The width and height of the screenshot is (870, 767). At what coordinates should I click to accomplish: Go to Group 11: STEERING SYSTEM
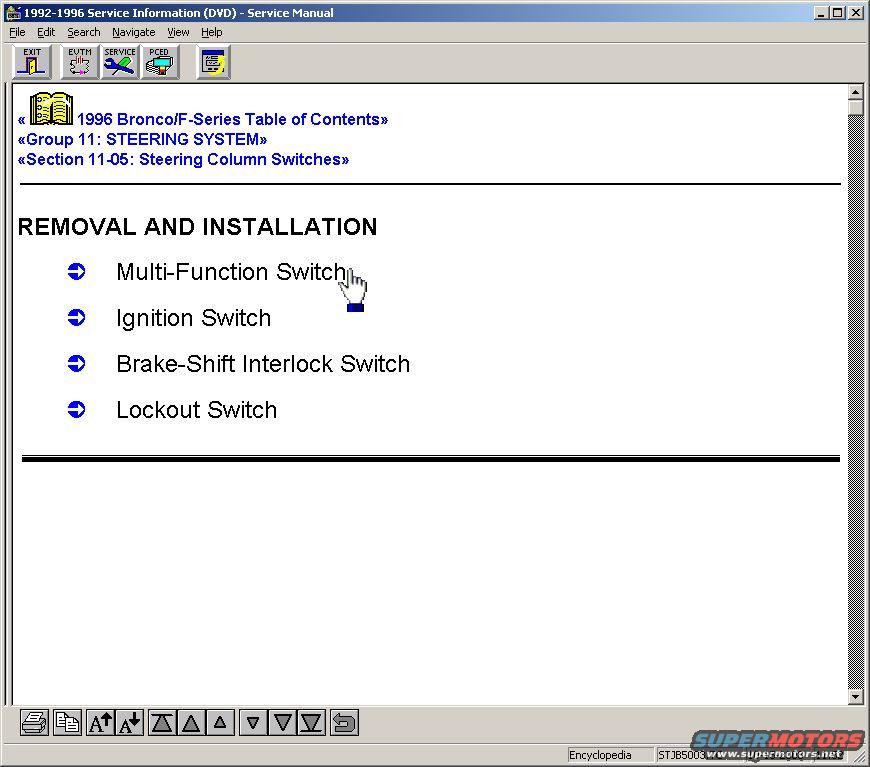(142, 139)
